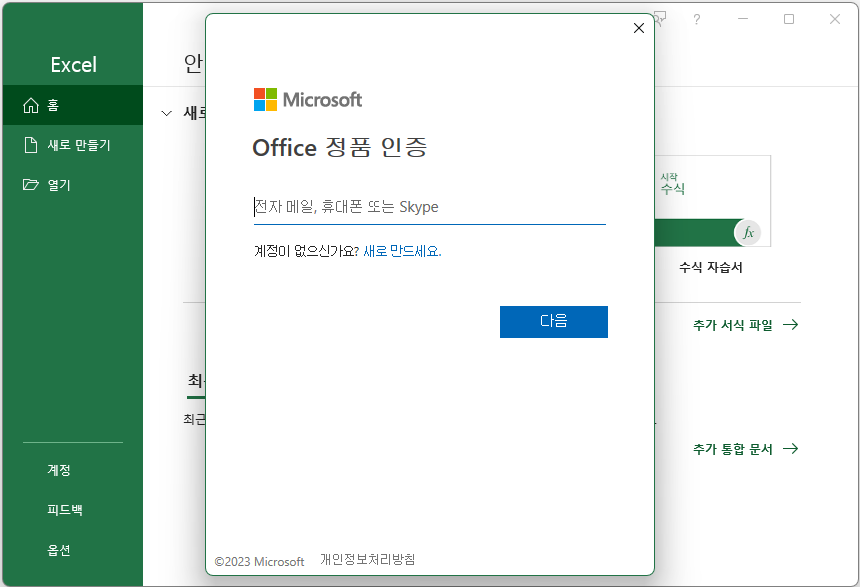Open 새로 만들기 in sidebar
Viewport: 860px width, 587px height.
pos(72,145)
